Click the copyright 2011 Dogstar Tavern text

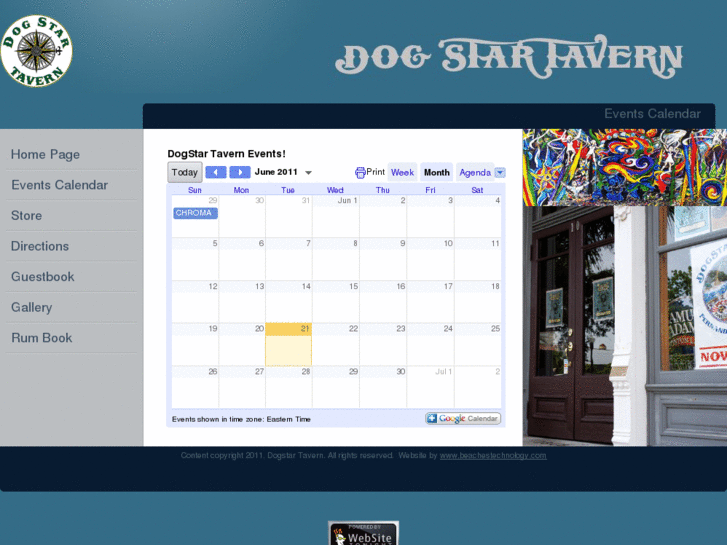click(287, 455)
